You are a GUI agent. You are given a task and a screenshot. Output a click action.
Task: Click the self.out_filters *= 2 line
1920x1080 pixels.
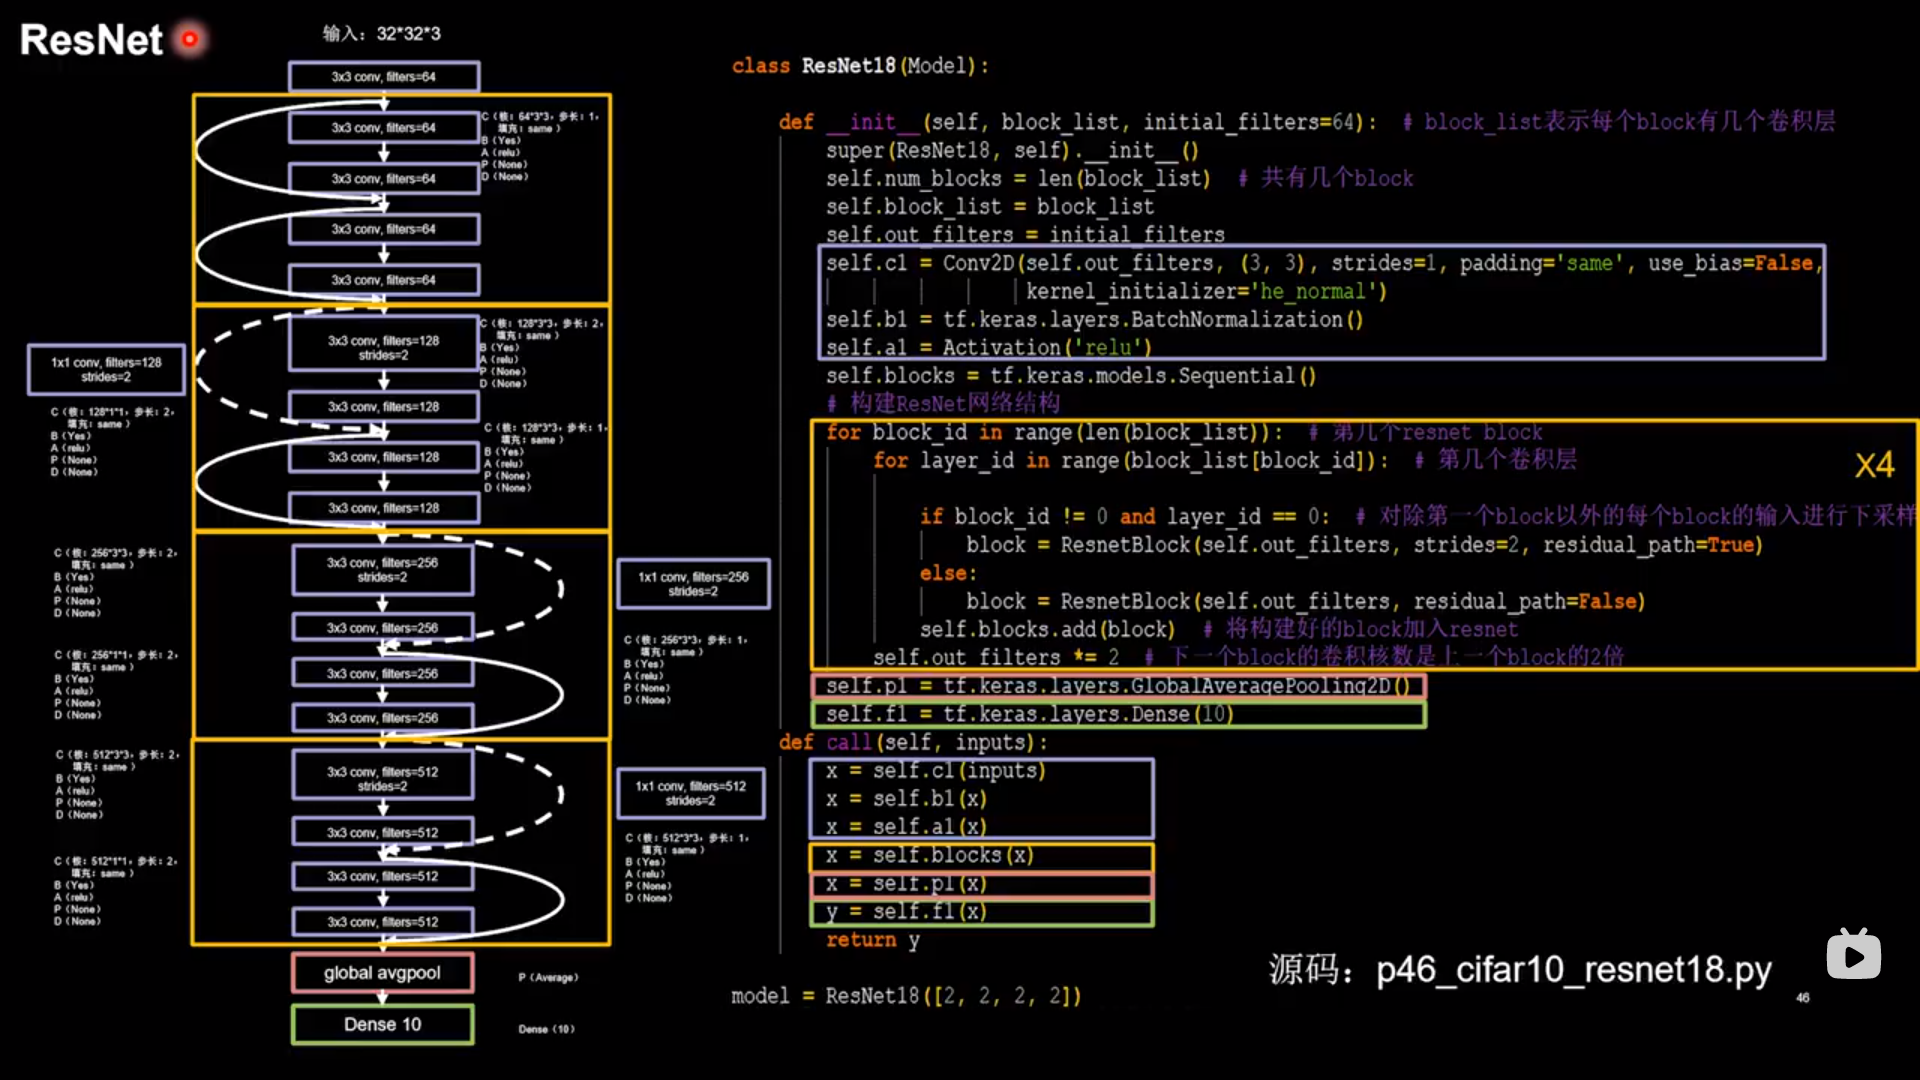[x=1247, y=657]
